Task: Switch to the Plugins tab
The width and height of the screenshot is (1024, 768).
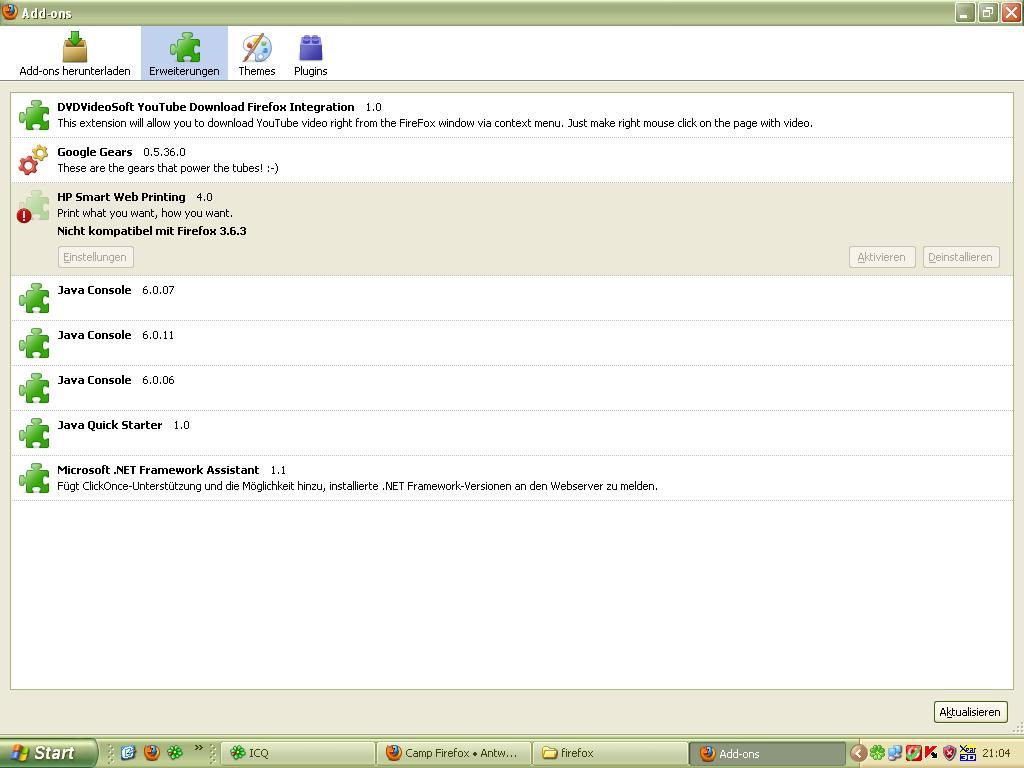Action: click(x=310, y=54)
